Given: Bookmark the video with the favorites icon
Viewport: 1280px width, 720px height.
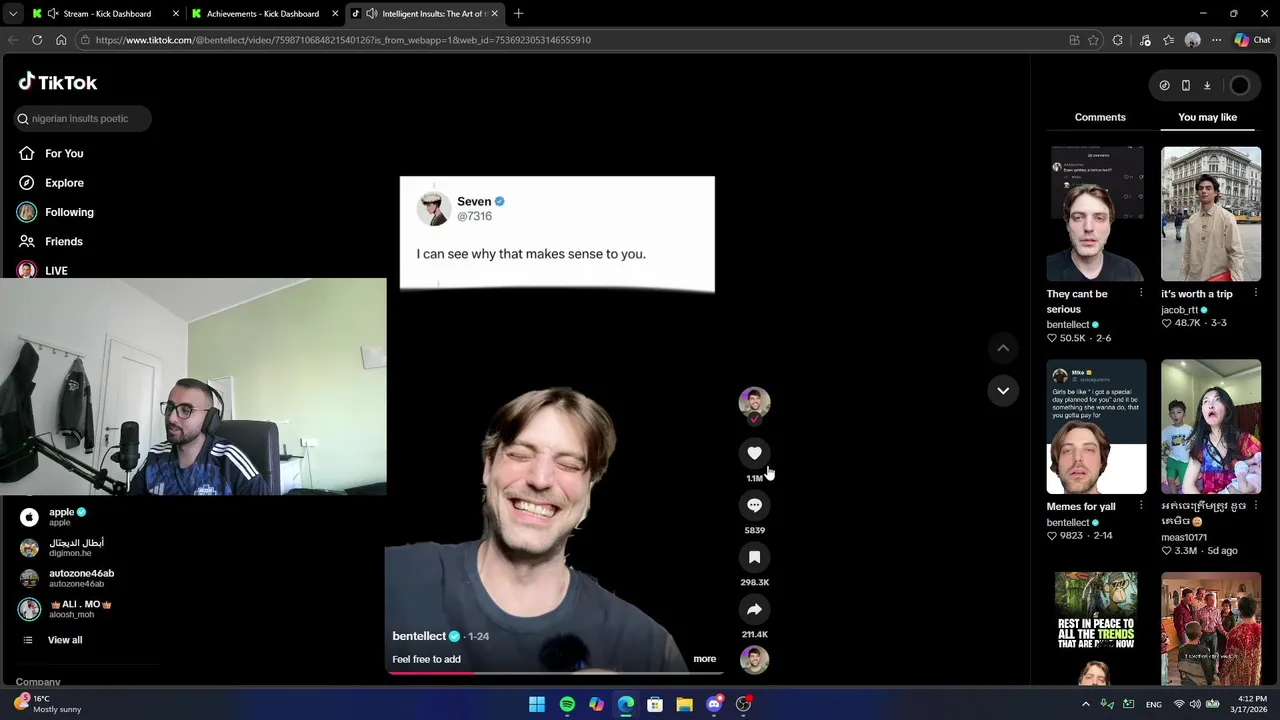Looking at the screenshot, I should (x=754, y=557).
